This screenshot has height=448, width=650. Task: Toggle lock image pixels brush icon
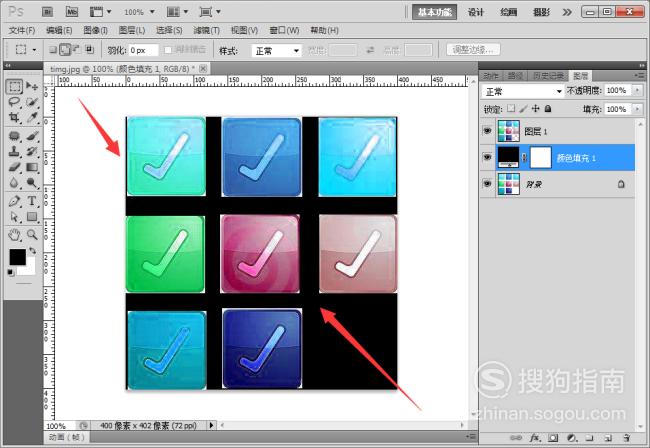524,109
